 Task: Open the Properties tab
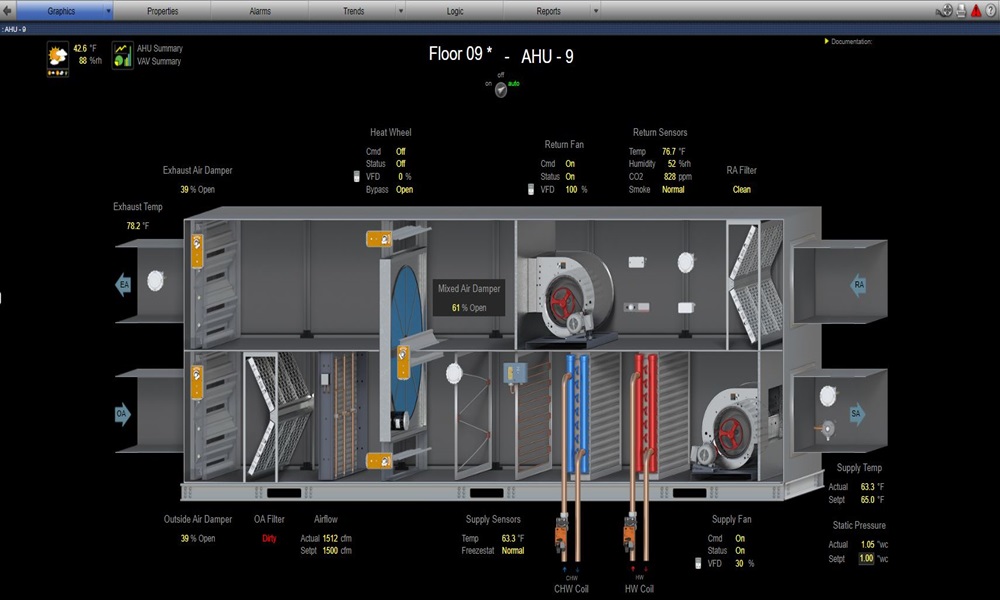(162, 11)
